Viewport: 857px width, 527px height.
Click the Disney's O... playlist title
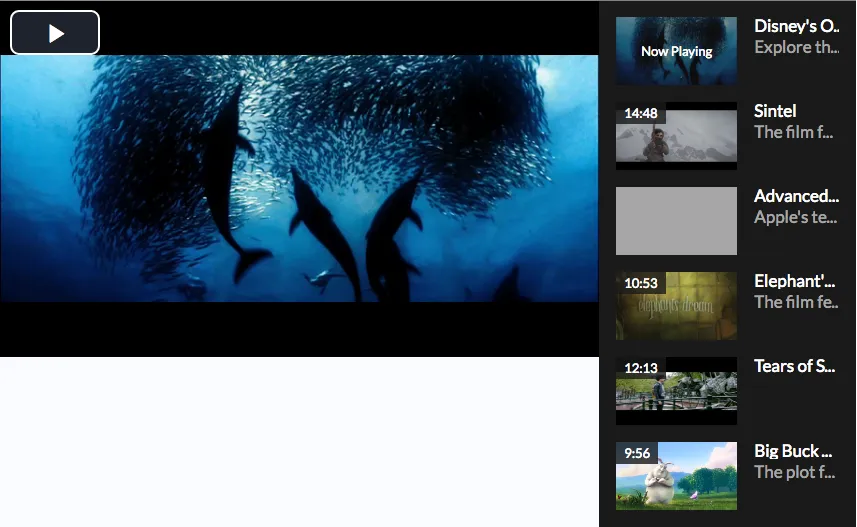pos(796,26)
